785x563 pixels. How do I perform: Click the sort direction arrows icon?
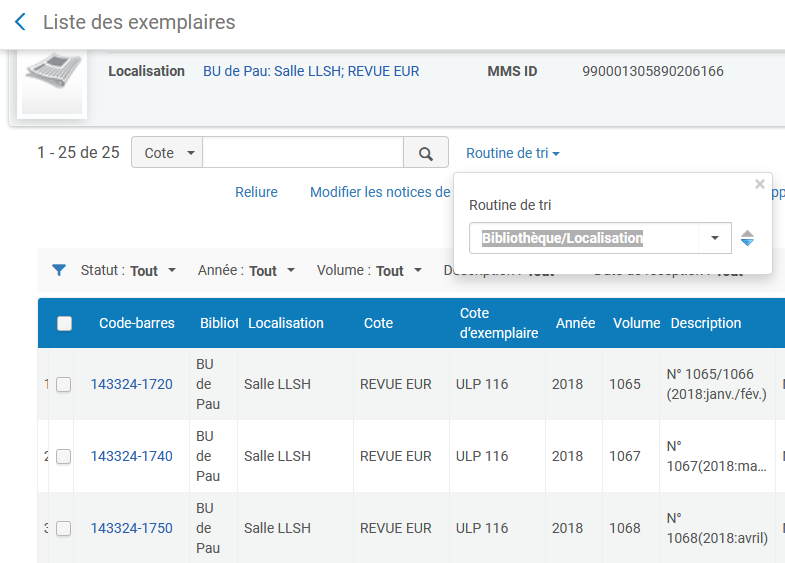pyautogui.click(x=747, y=238)
